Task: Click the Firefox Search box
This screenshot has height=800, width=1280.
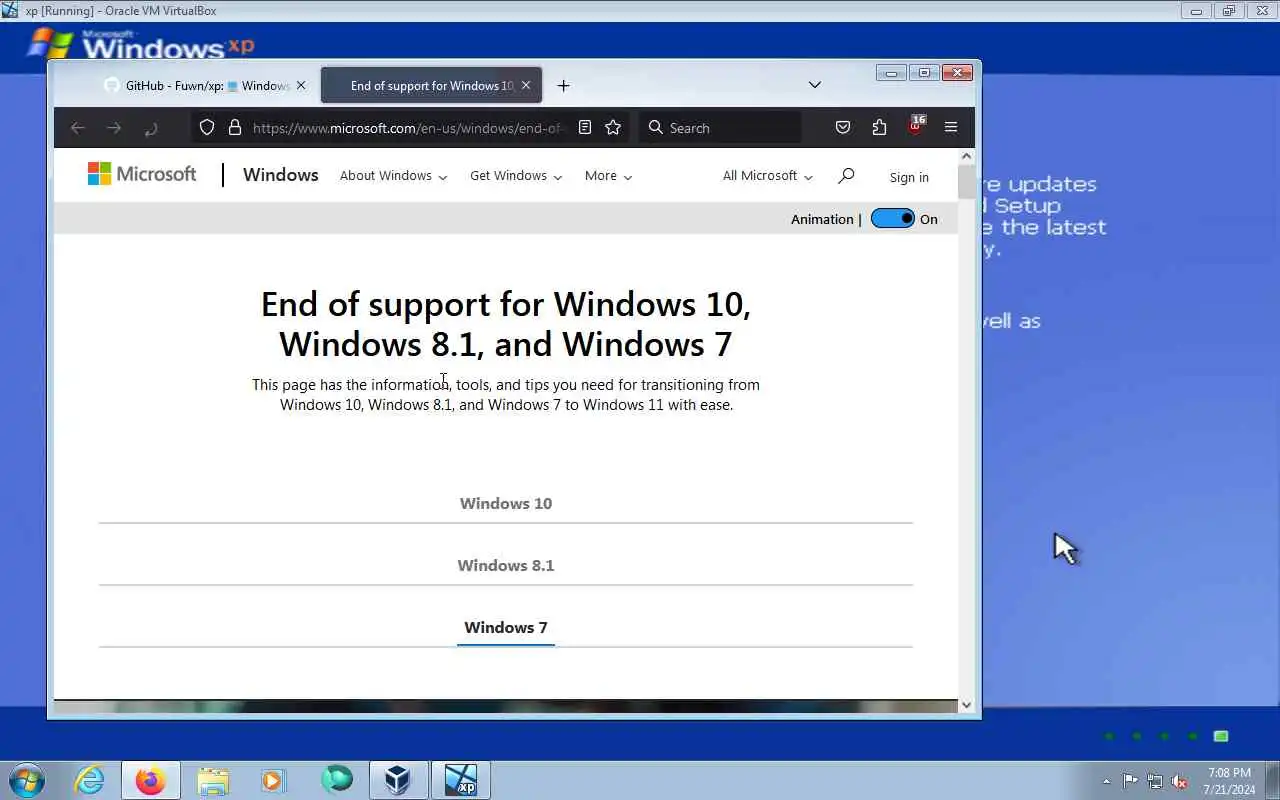Action: 720,127
